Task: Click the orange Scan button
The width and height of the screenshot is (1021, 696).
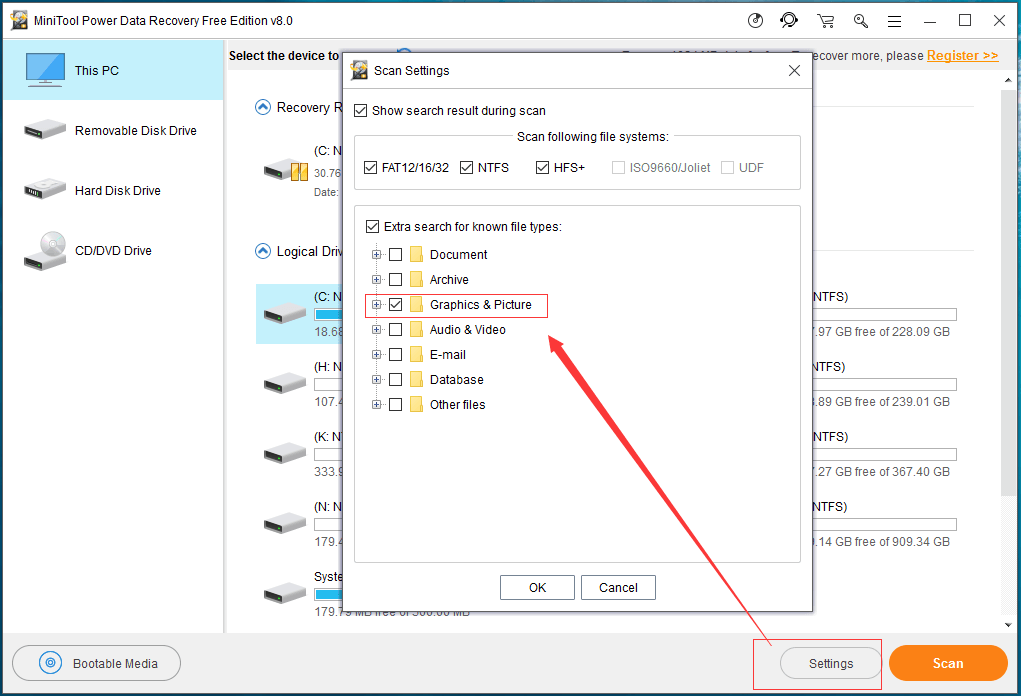Action: [x=947, y=663]
